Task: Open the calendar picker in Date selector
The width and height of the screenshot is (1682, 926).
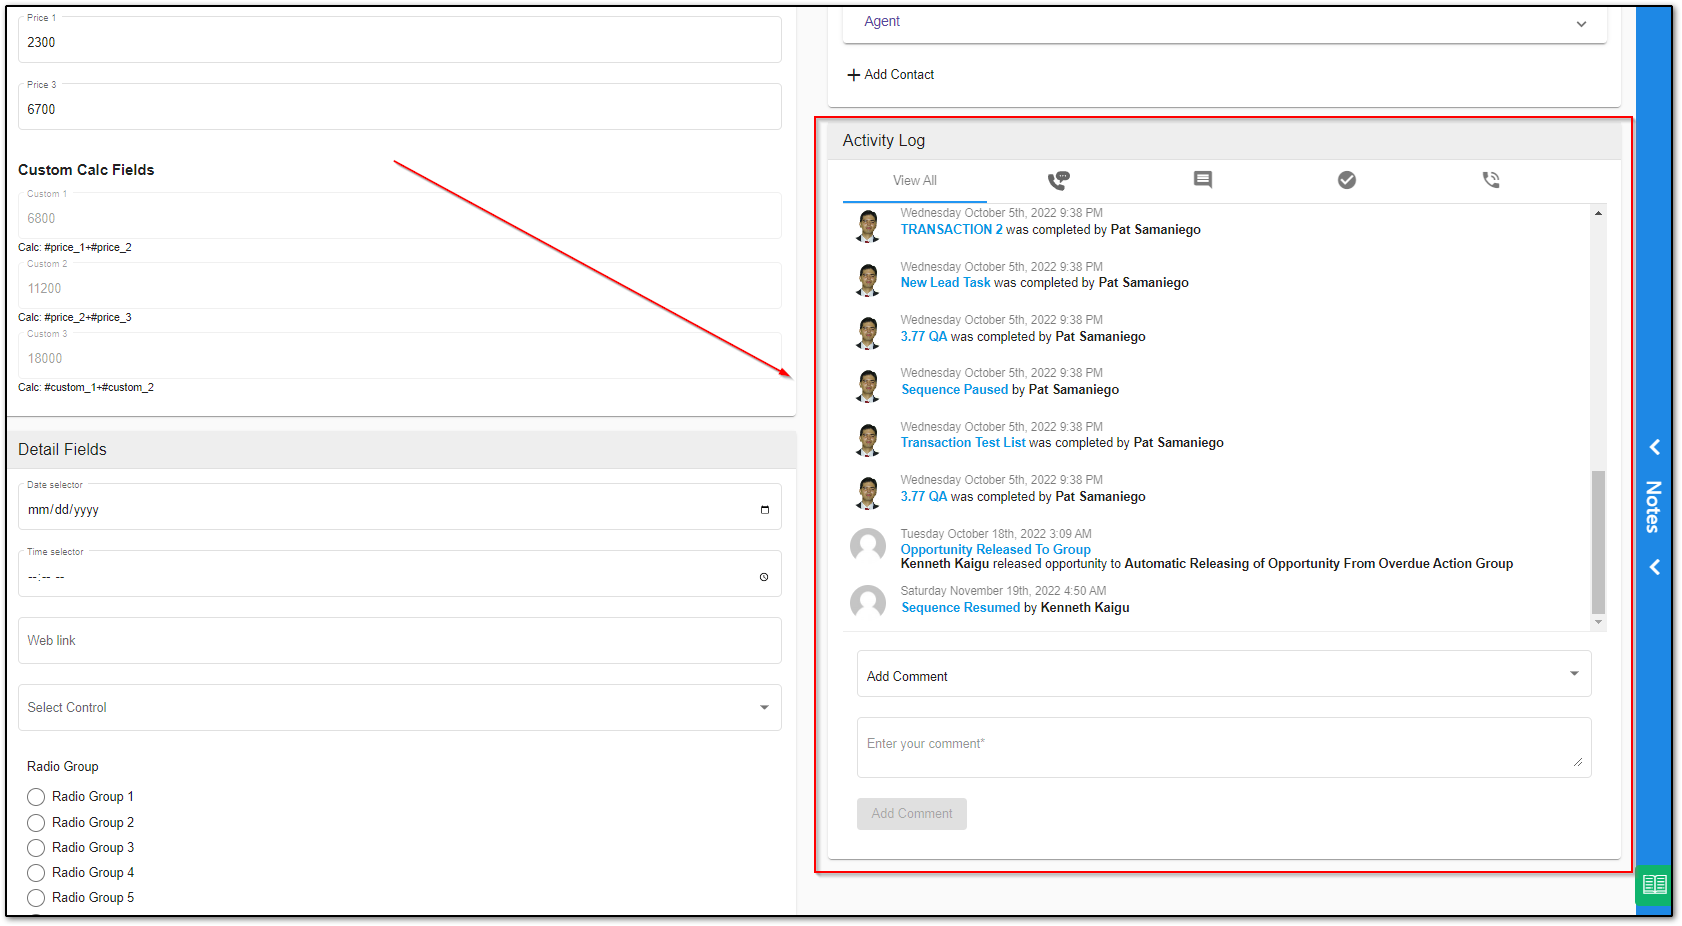Action: pos(764,510)
